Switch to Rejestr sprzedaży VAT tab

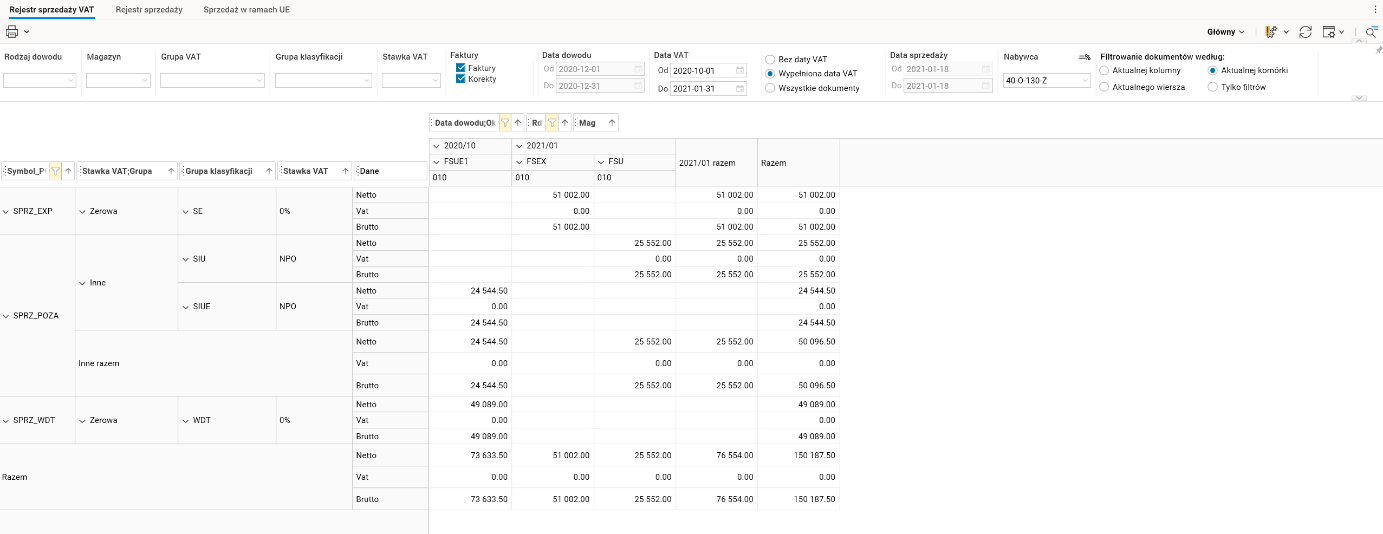pos(52,8)
